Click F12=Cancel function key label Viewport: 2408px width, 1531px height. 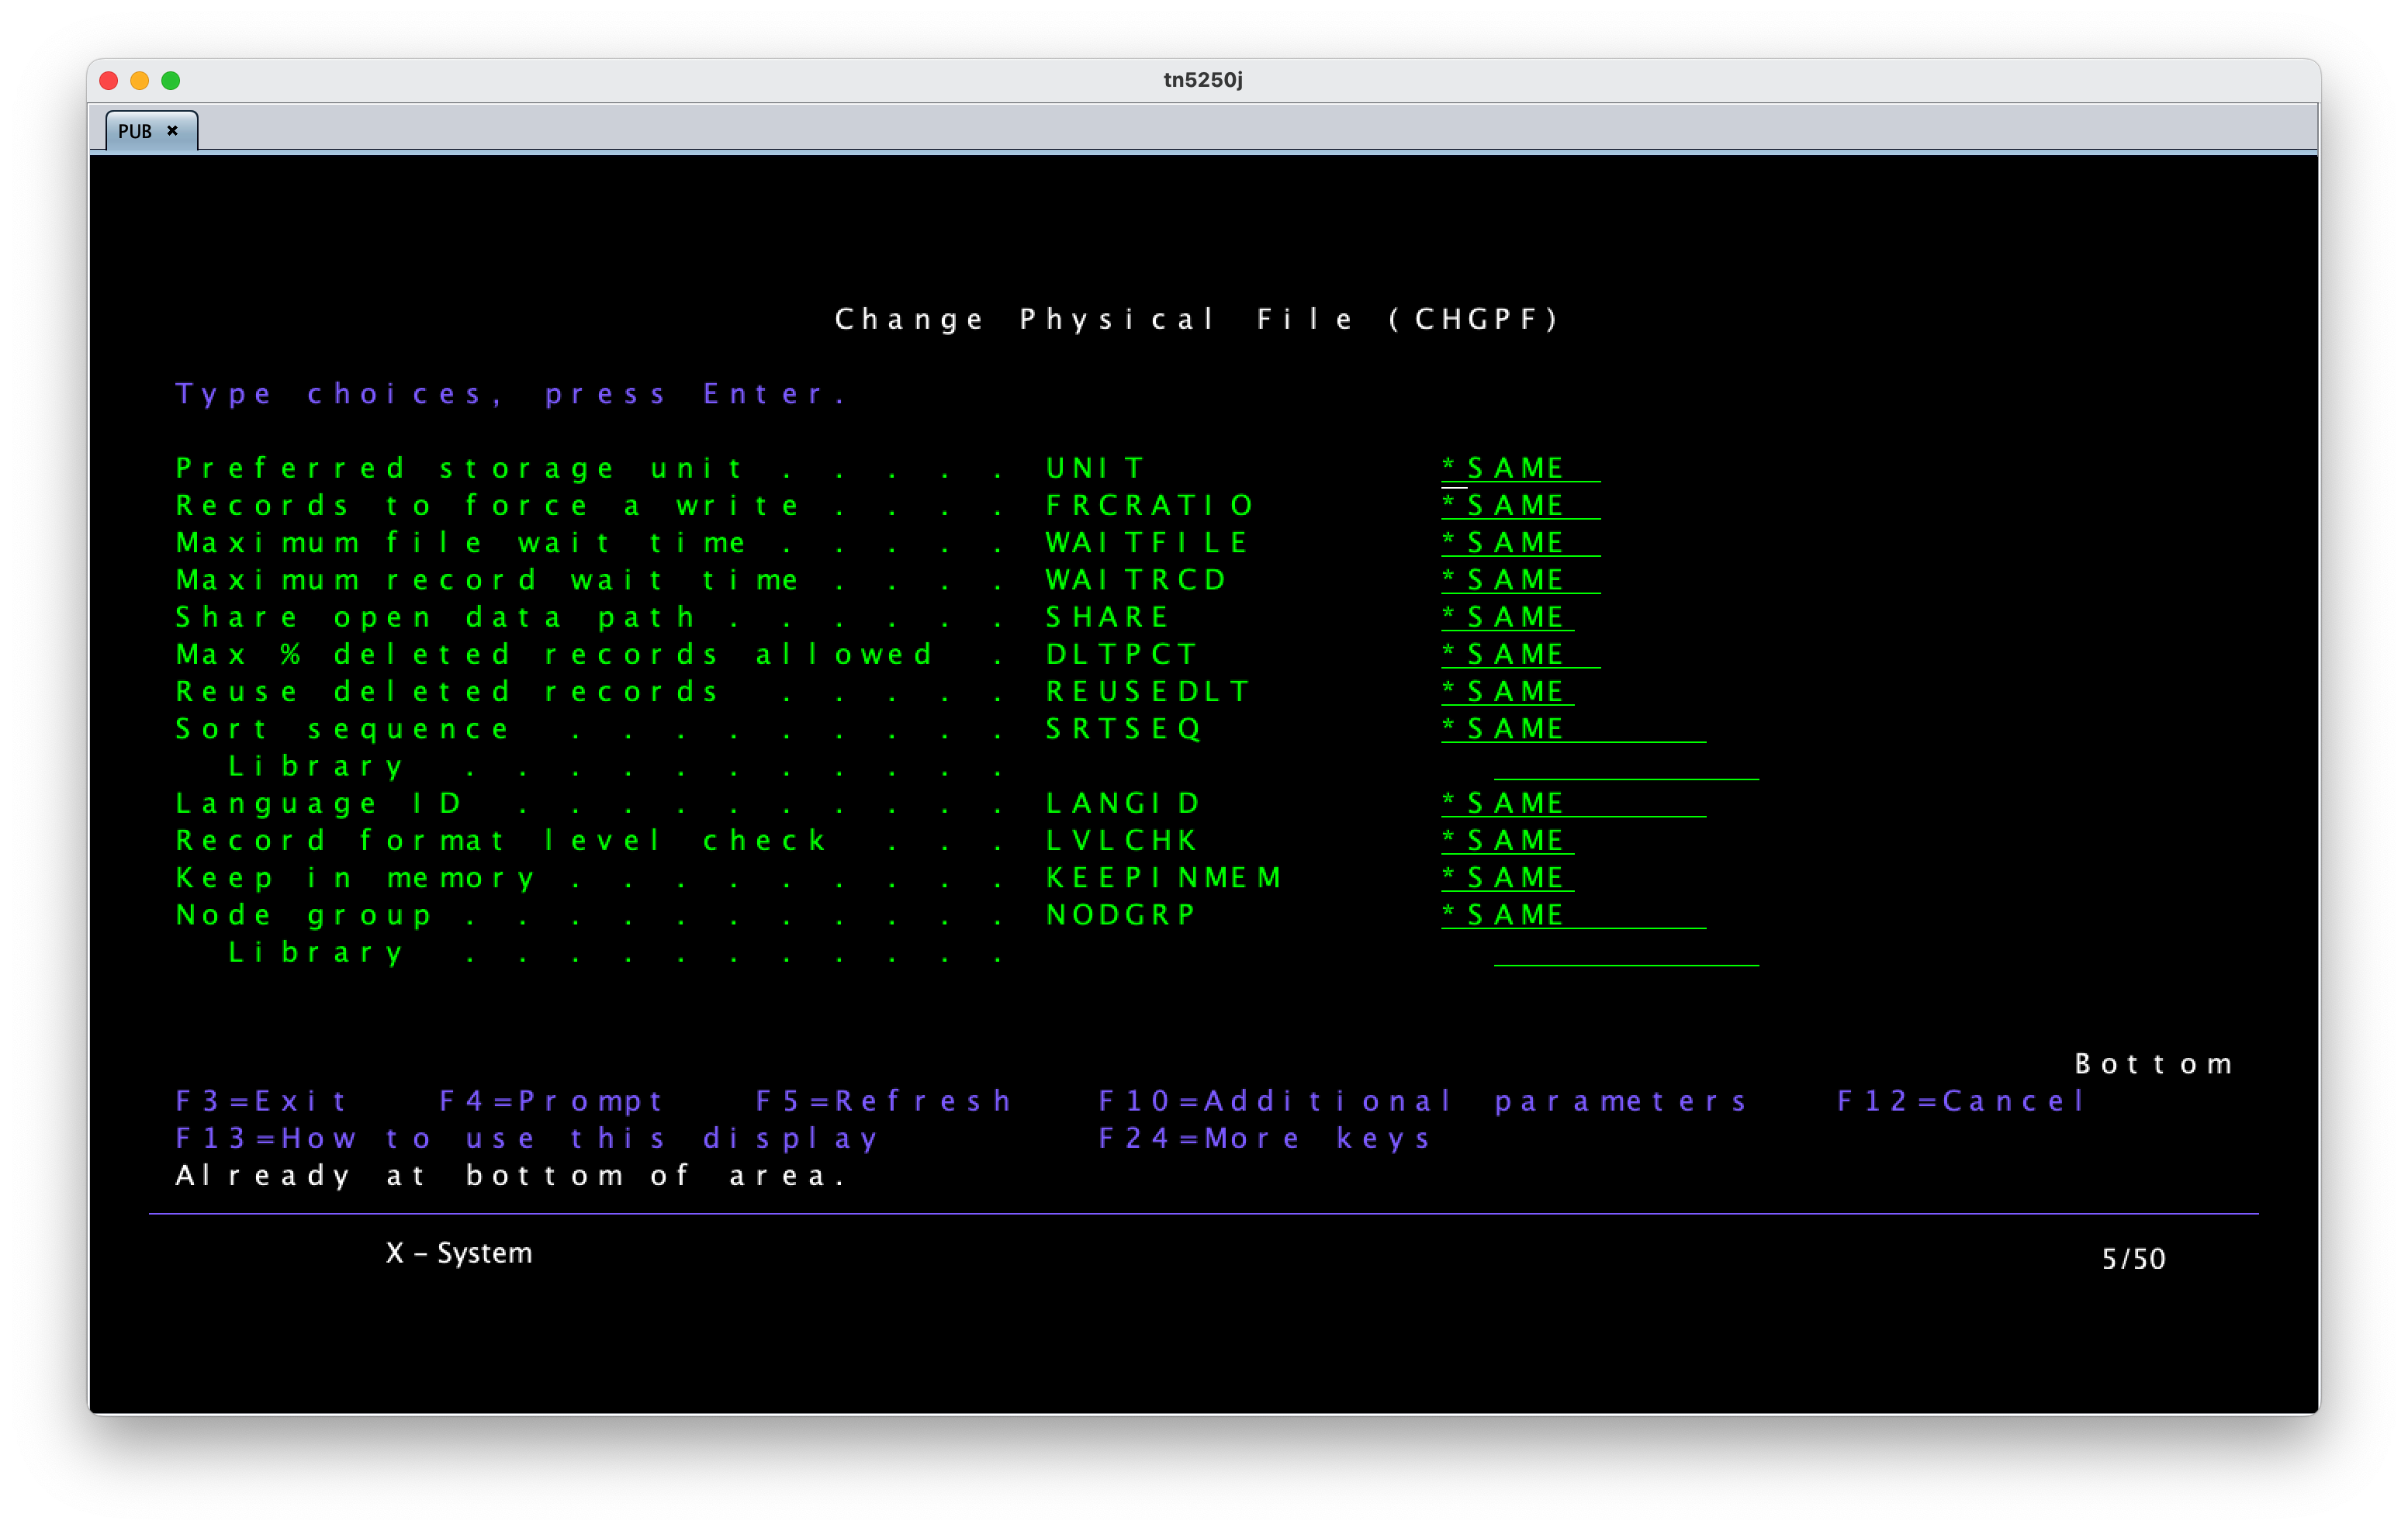point(1961,1101)
